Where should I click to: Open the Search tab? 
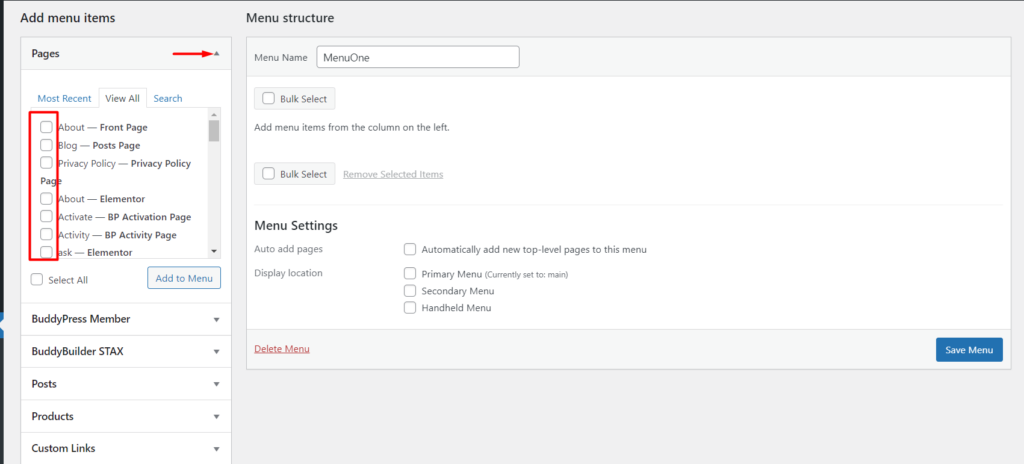(x=168, y=99)
